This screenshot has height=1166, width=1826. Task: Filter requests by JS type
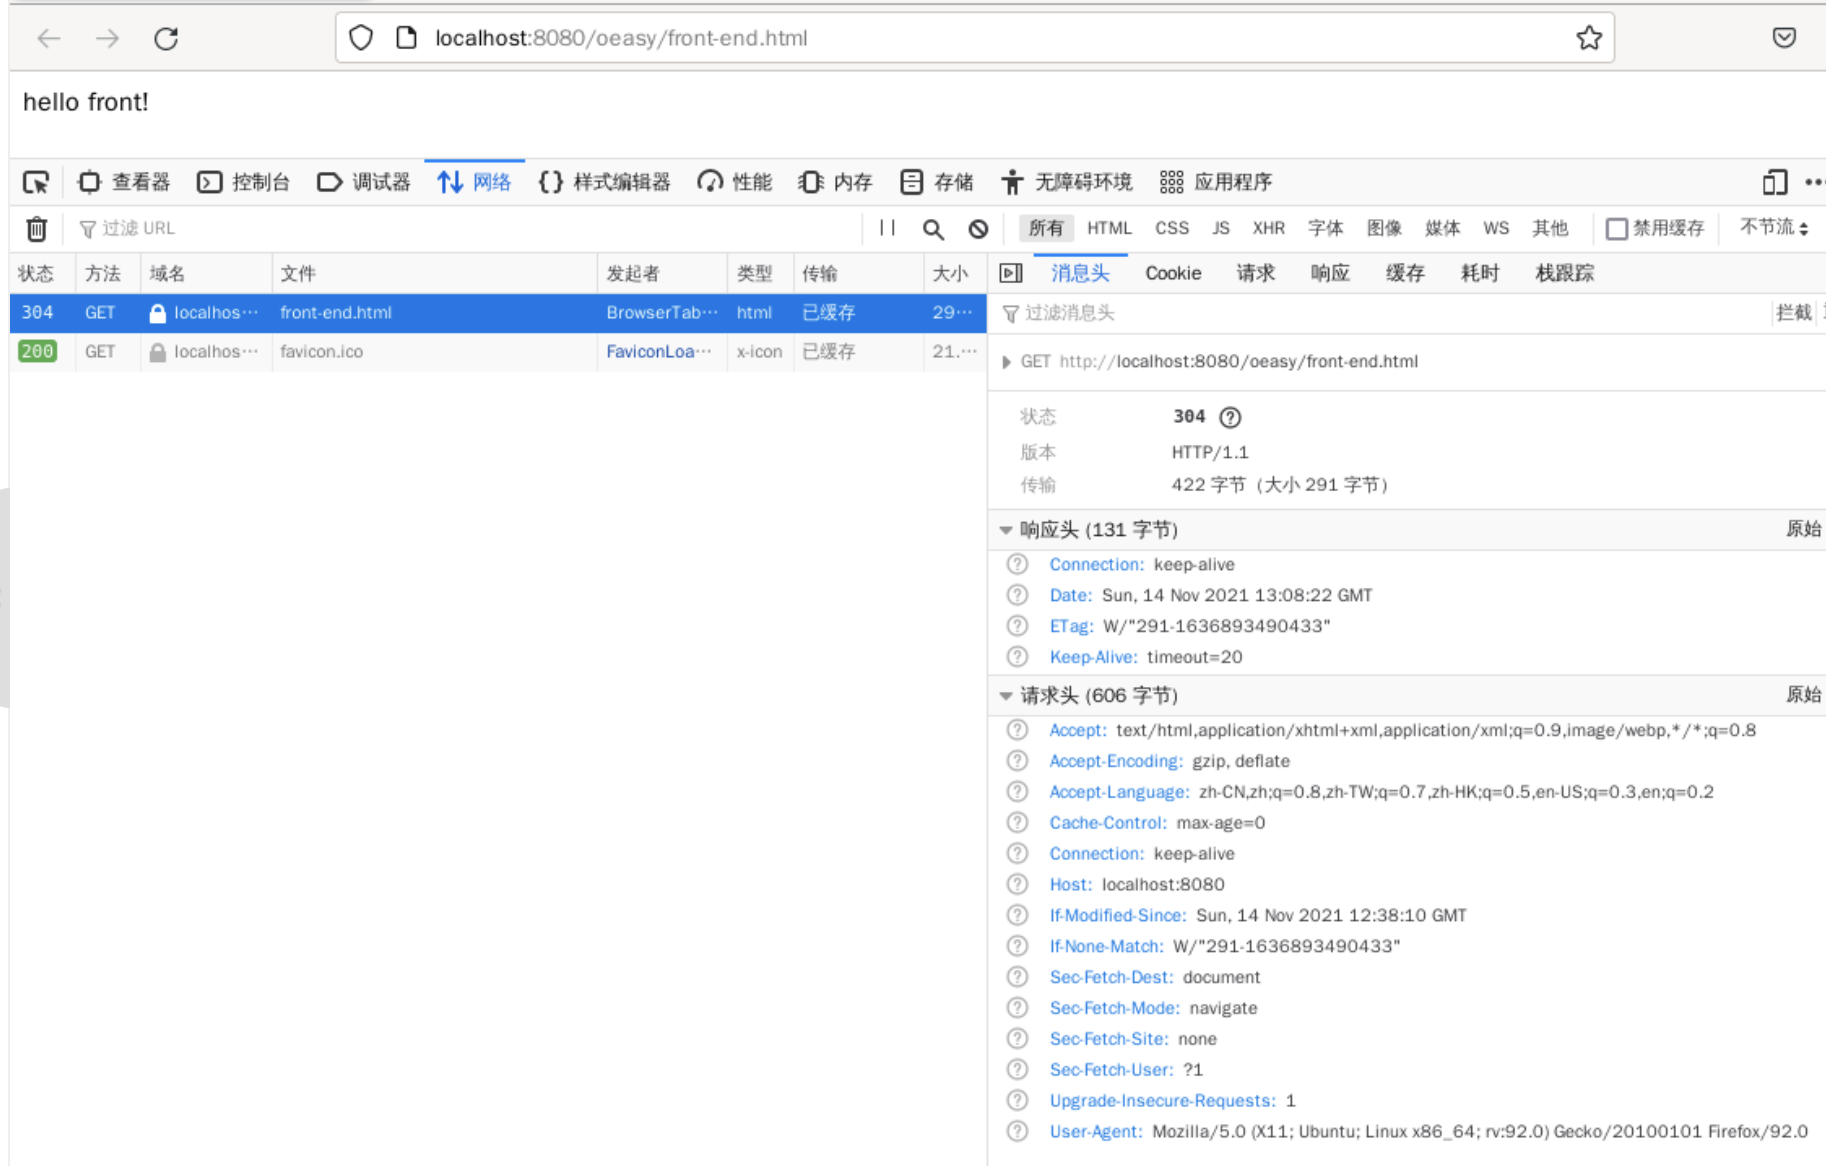(x=1221, y=228)
